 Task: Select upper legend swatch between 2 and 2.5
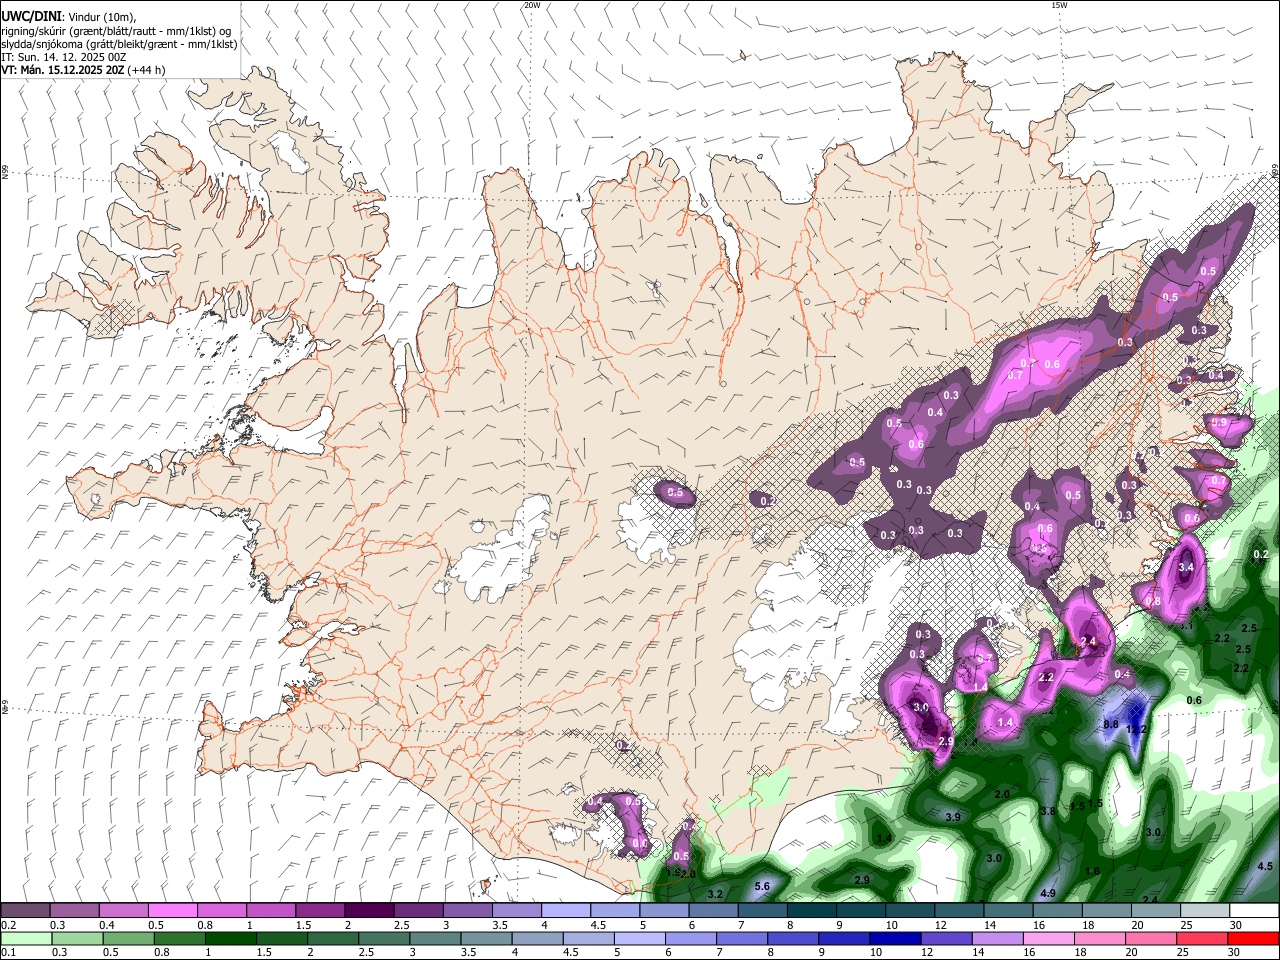click(x=369, y=911)
